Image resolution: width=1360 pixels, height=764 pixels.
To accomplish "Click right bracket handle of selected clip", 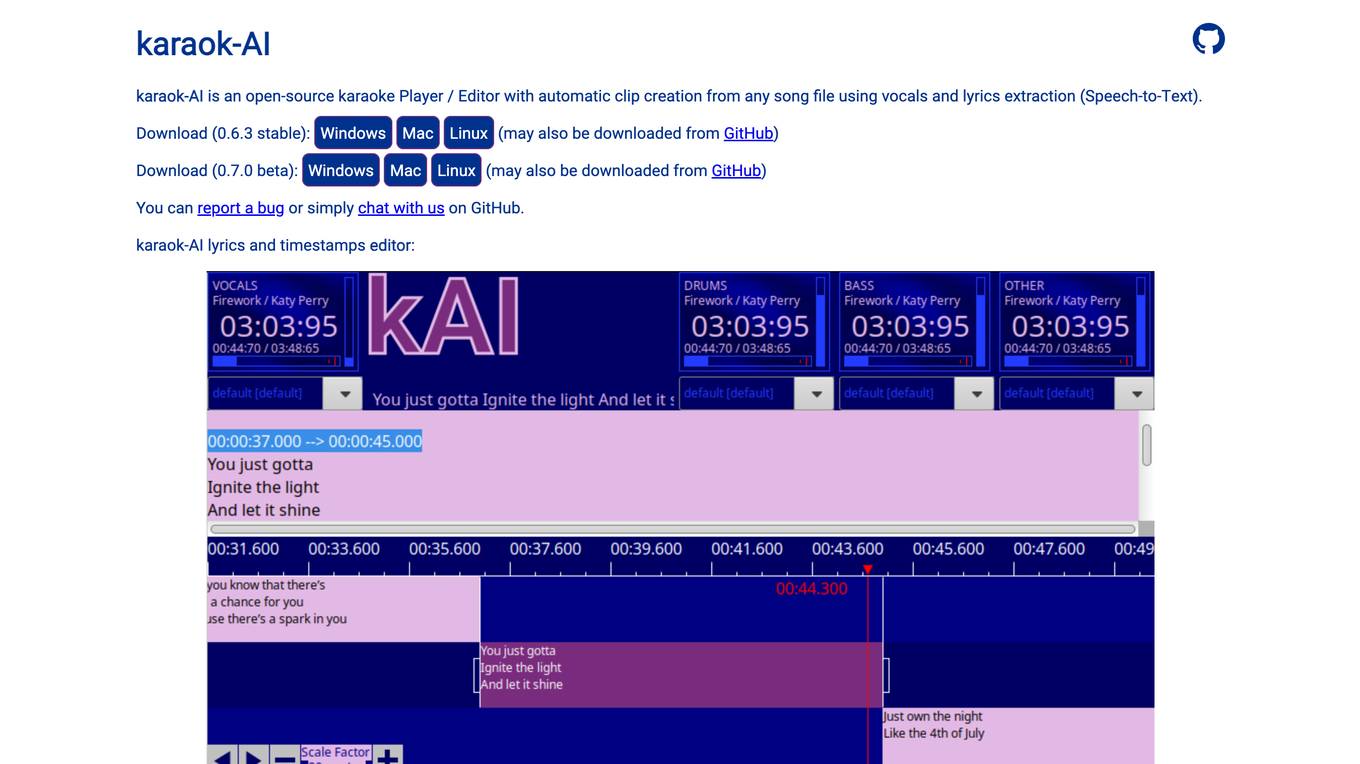I will [x=886, y=675].
